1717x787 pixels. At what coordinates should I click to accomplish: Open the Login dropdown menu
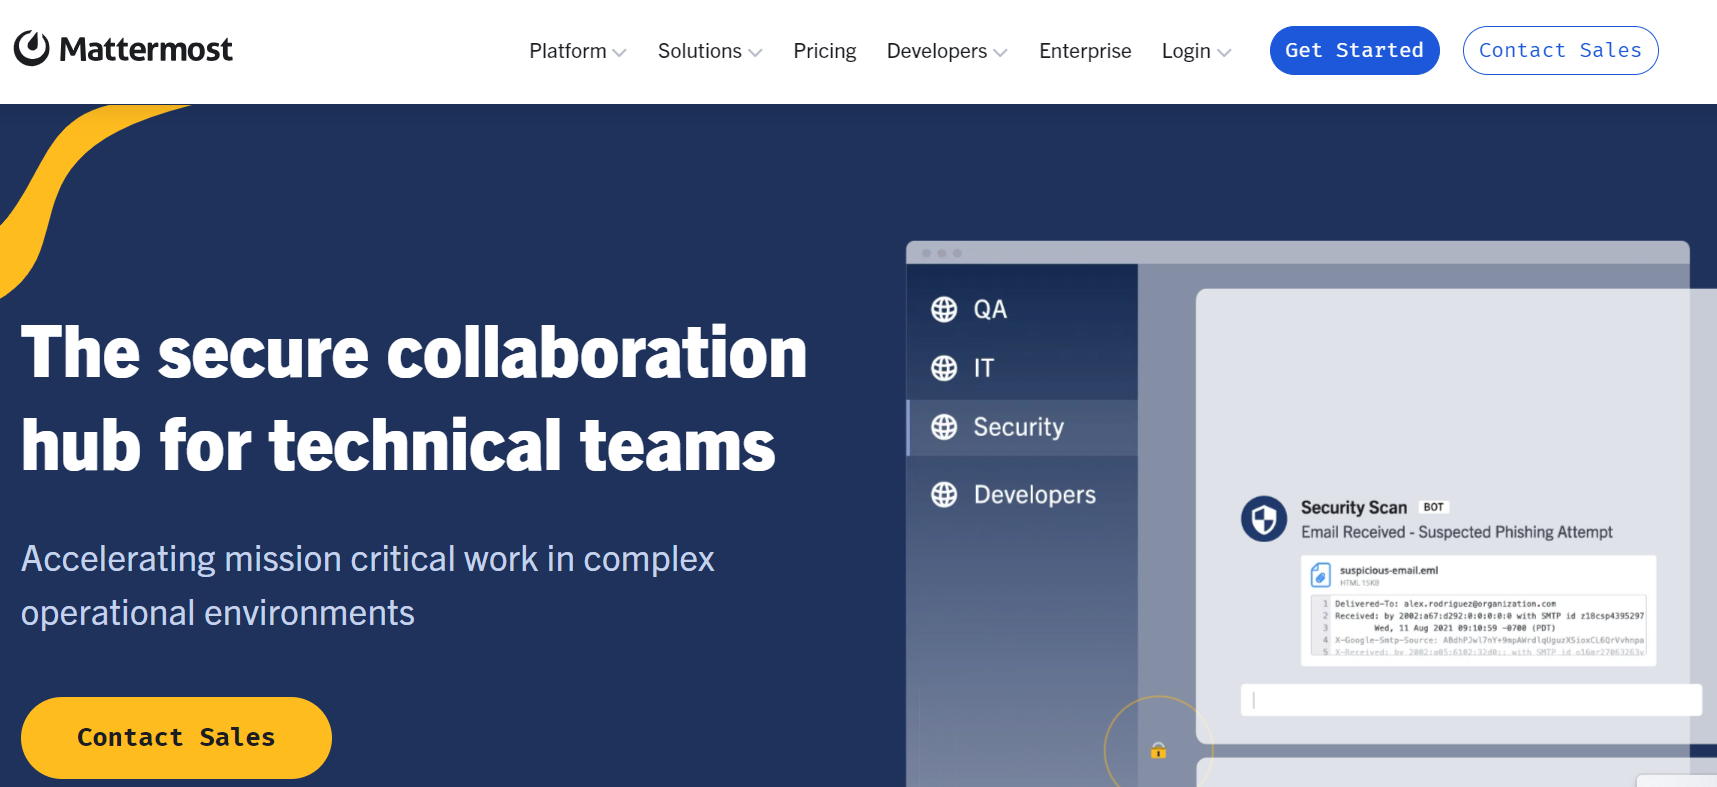click(x=1195, y=51)
